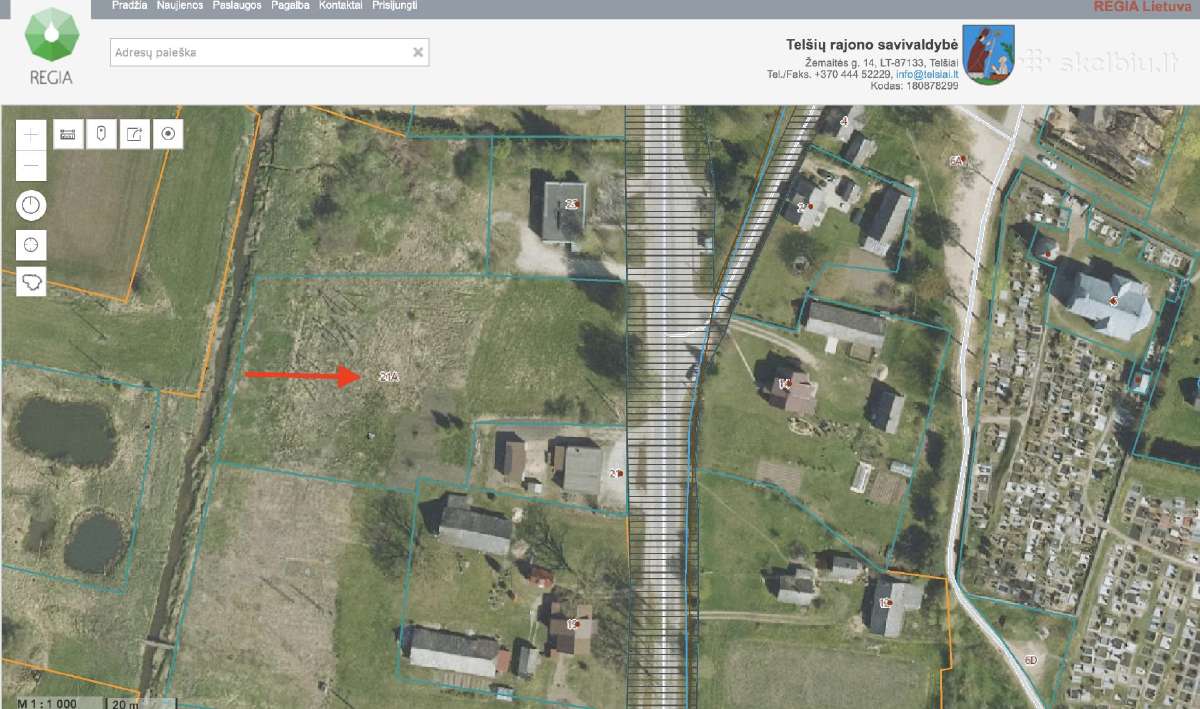
Task: Zoom to Lithuania outline extent
Action: pyautogui.click(x=32, y=282)
